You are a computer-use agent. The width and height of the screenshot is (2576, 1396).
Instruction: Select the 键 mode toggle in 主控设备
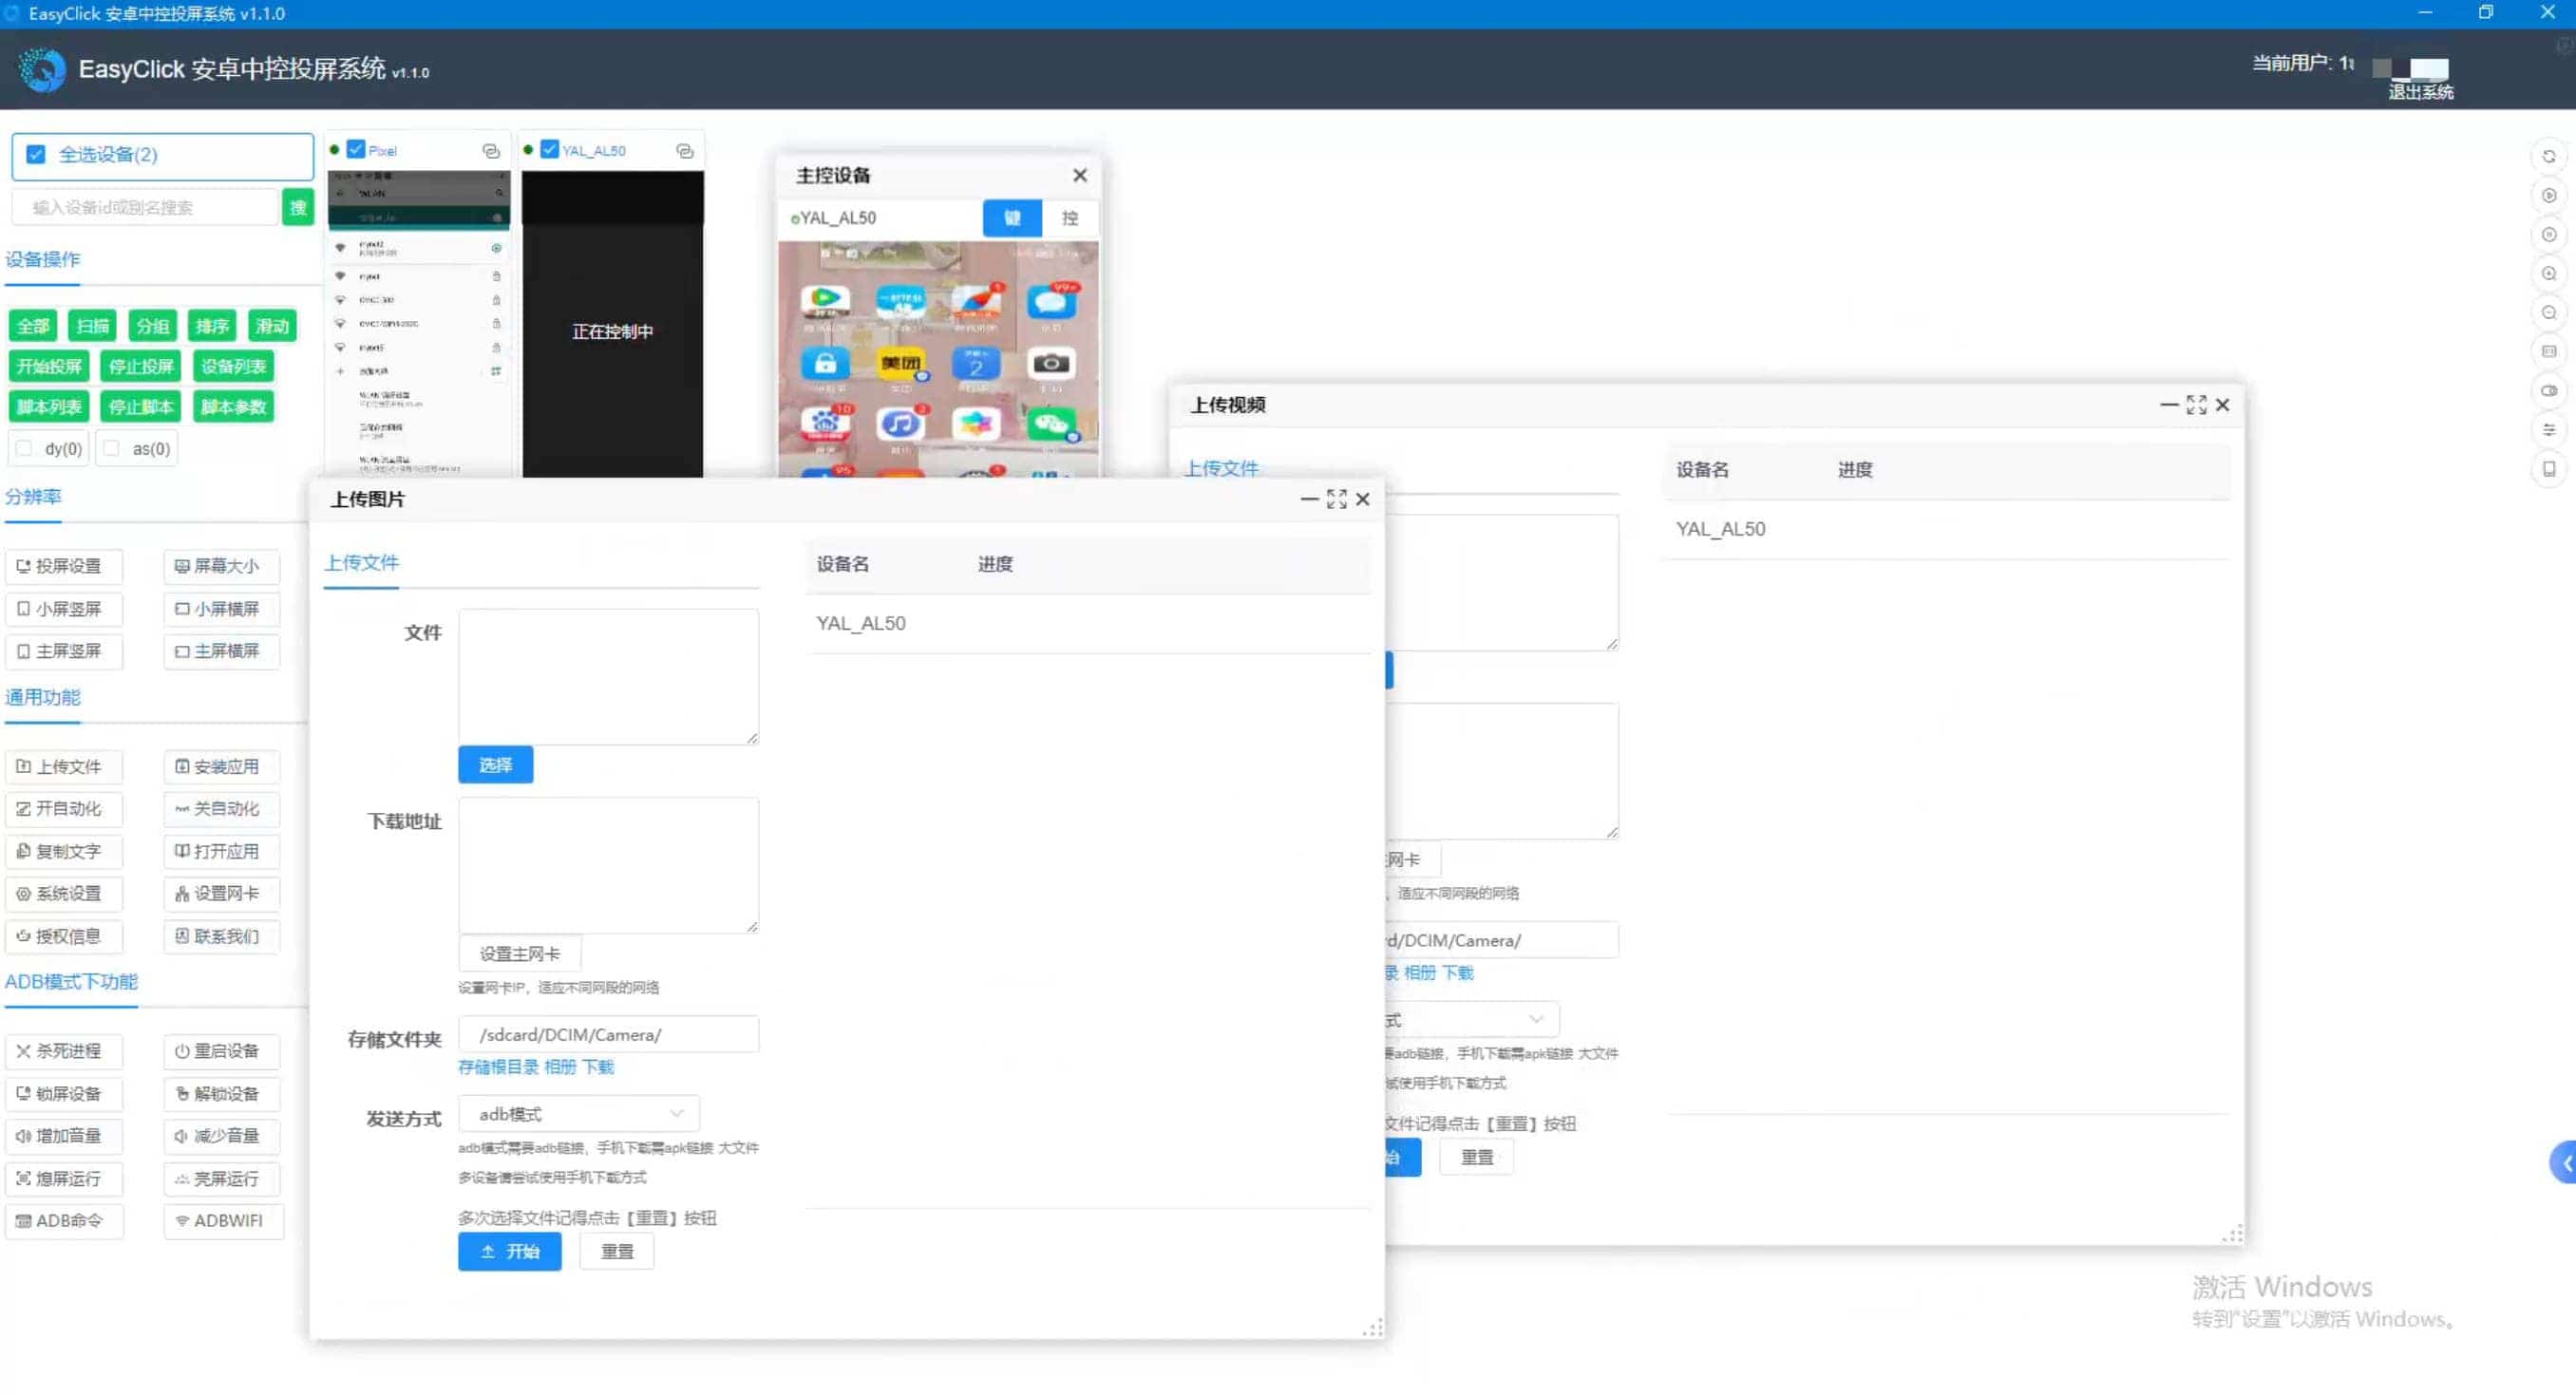pos(1012,218)
